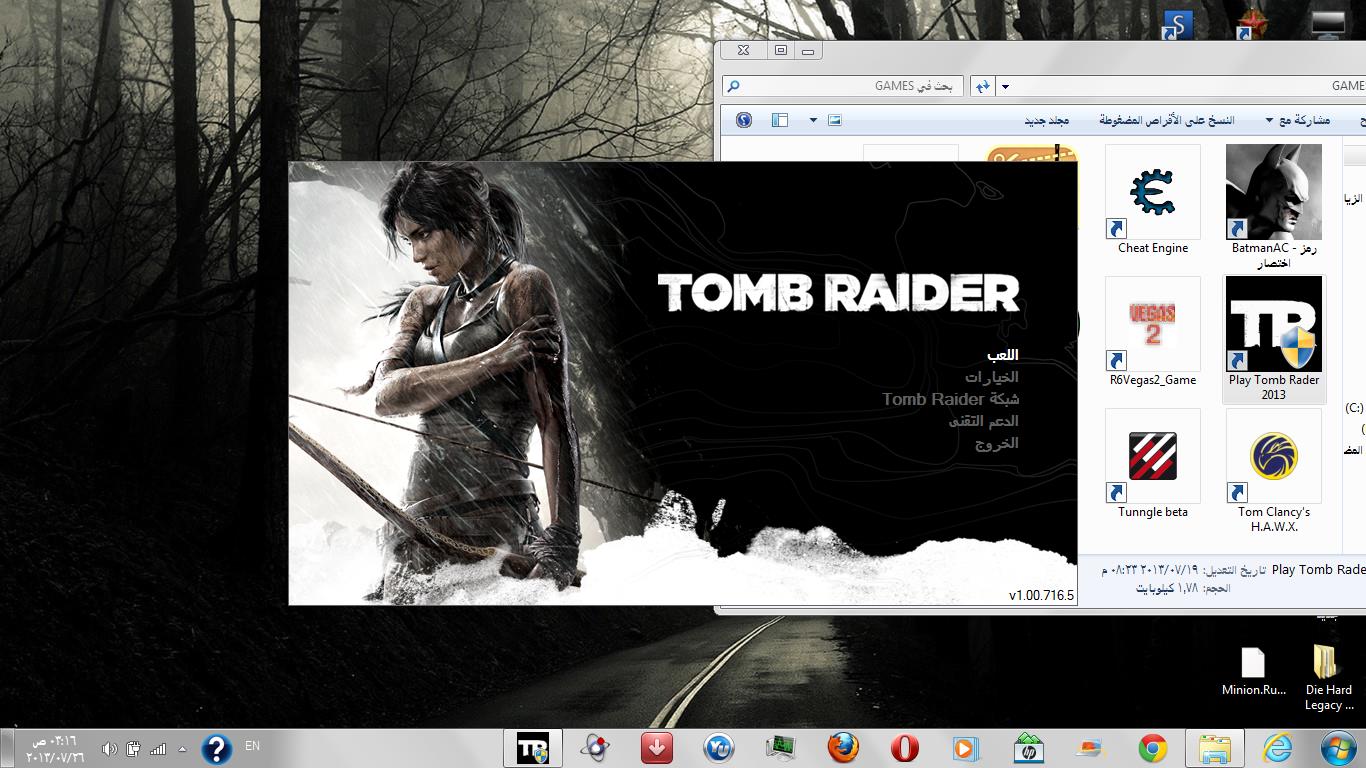Select Tom Clancy's H.A.W.X. shortcut
The width and height of the screenshot is (1366, 768).
pos(1274,471)
